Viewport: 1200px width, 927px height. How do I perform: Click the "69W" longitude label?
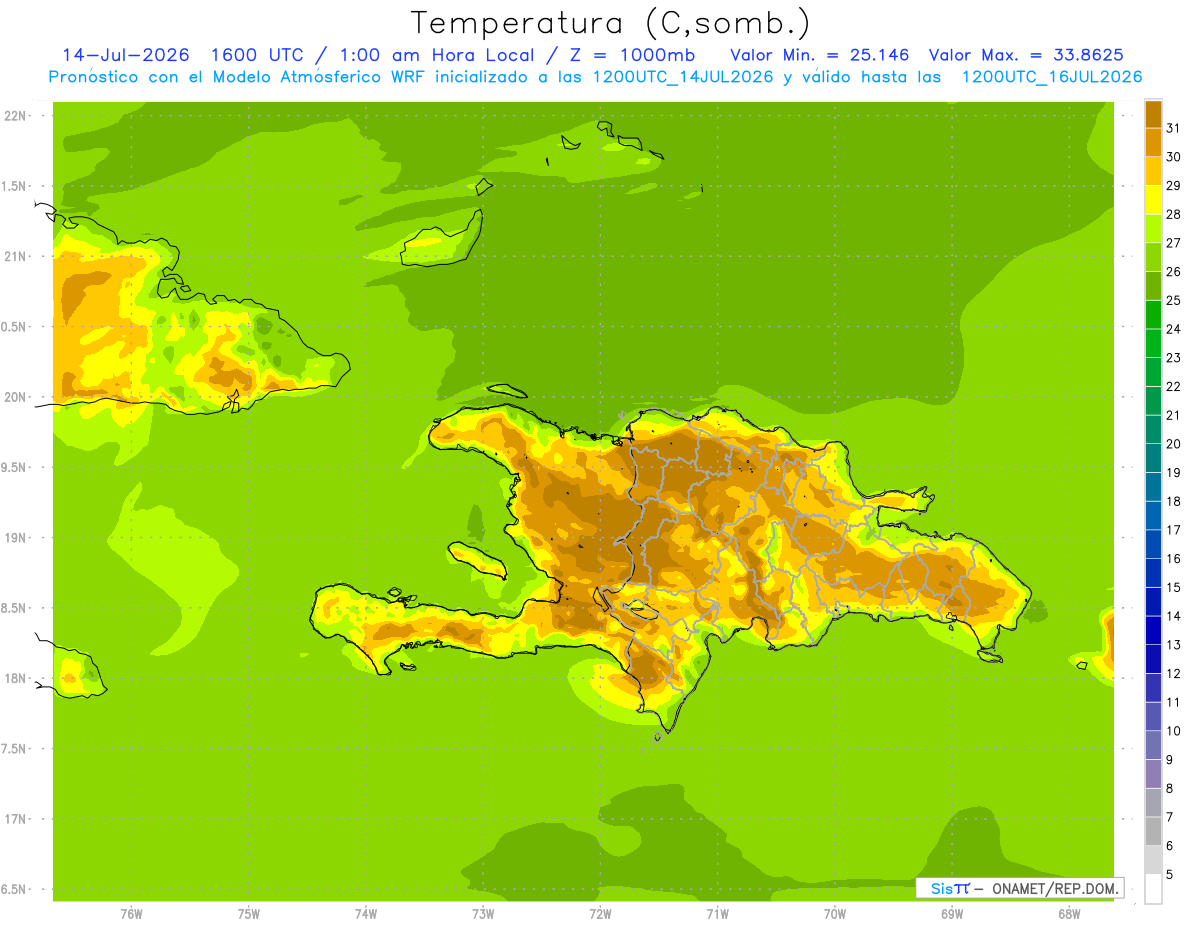tap(952, 914)
